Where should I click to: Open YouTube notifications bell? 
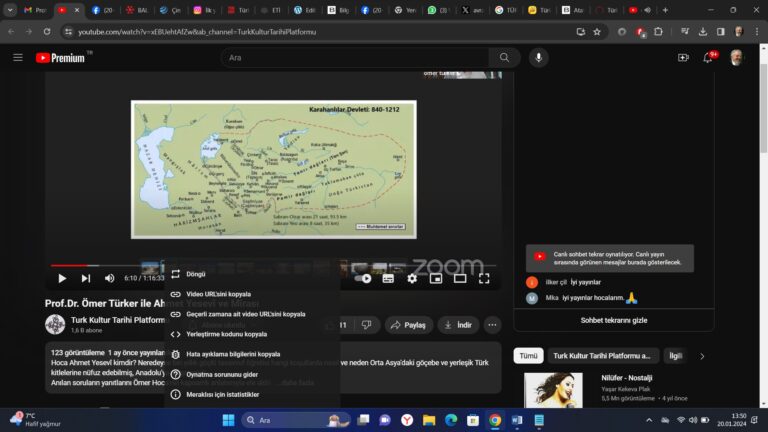[x=708, y=58]
